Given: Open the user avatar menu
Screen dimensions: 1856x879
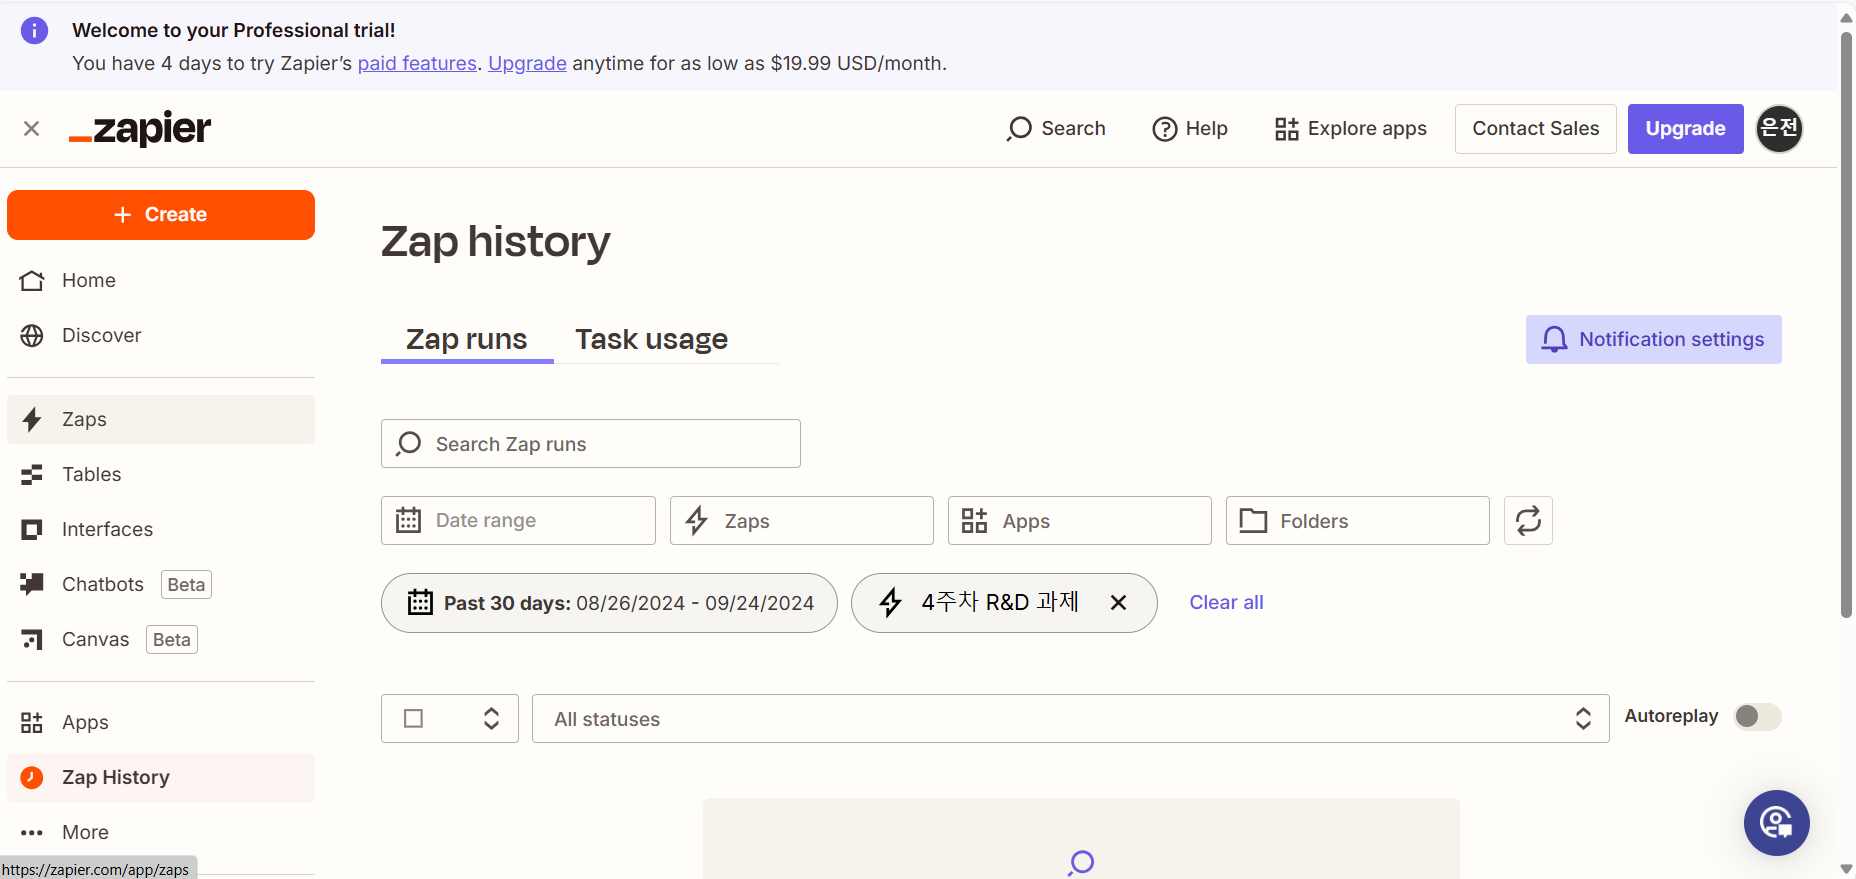Looking at the screenshot, I should [x=1779, y=129].
